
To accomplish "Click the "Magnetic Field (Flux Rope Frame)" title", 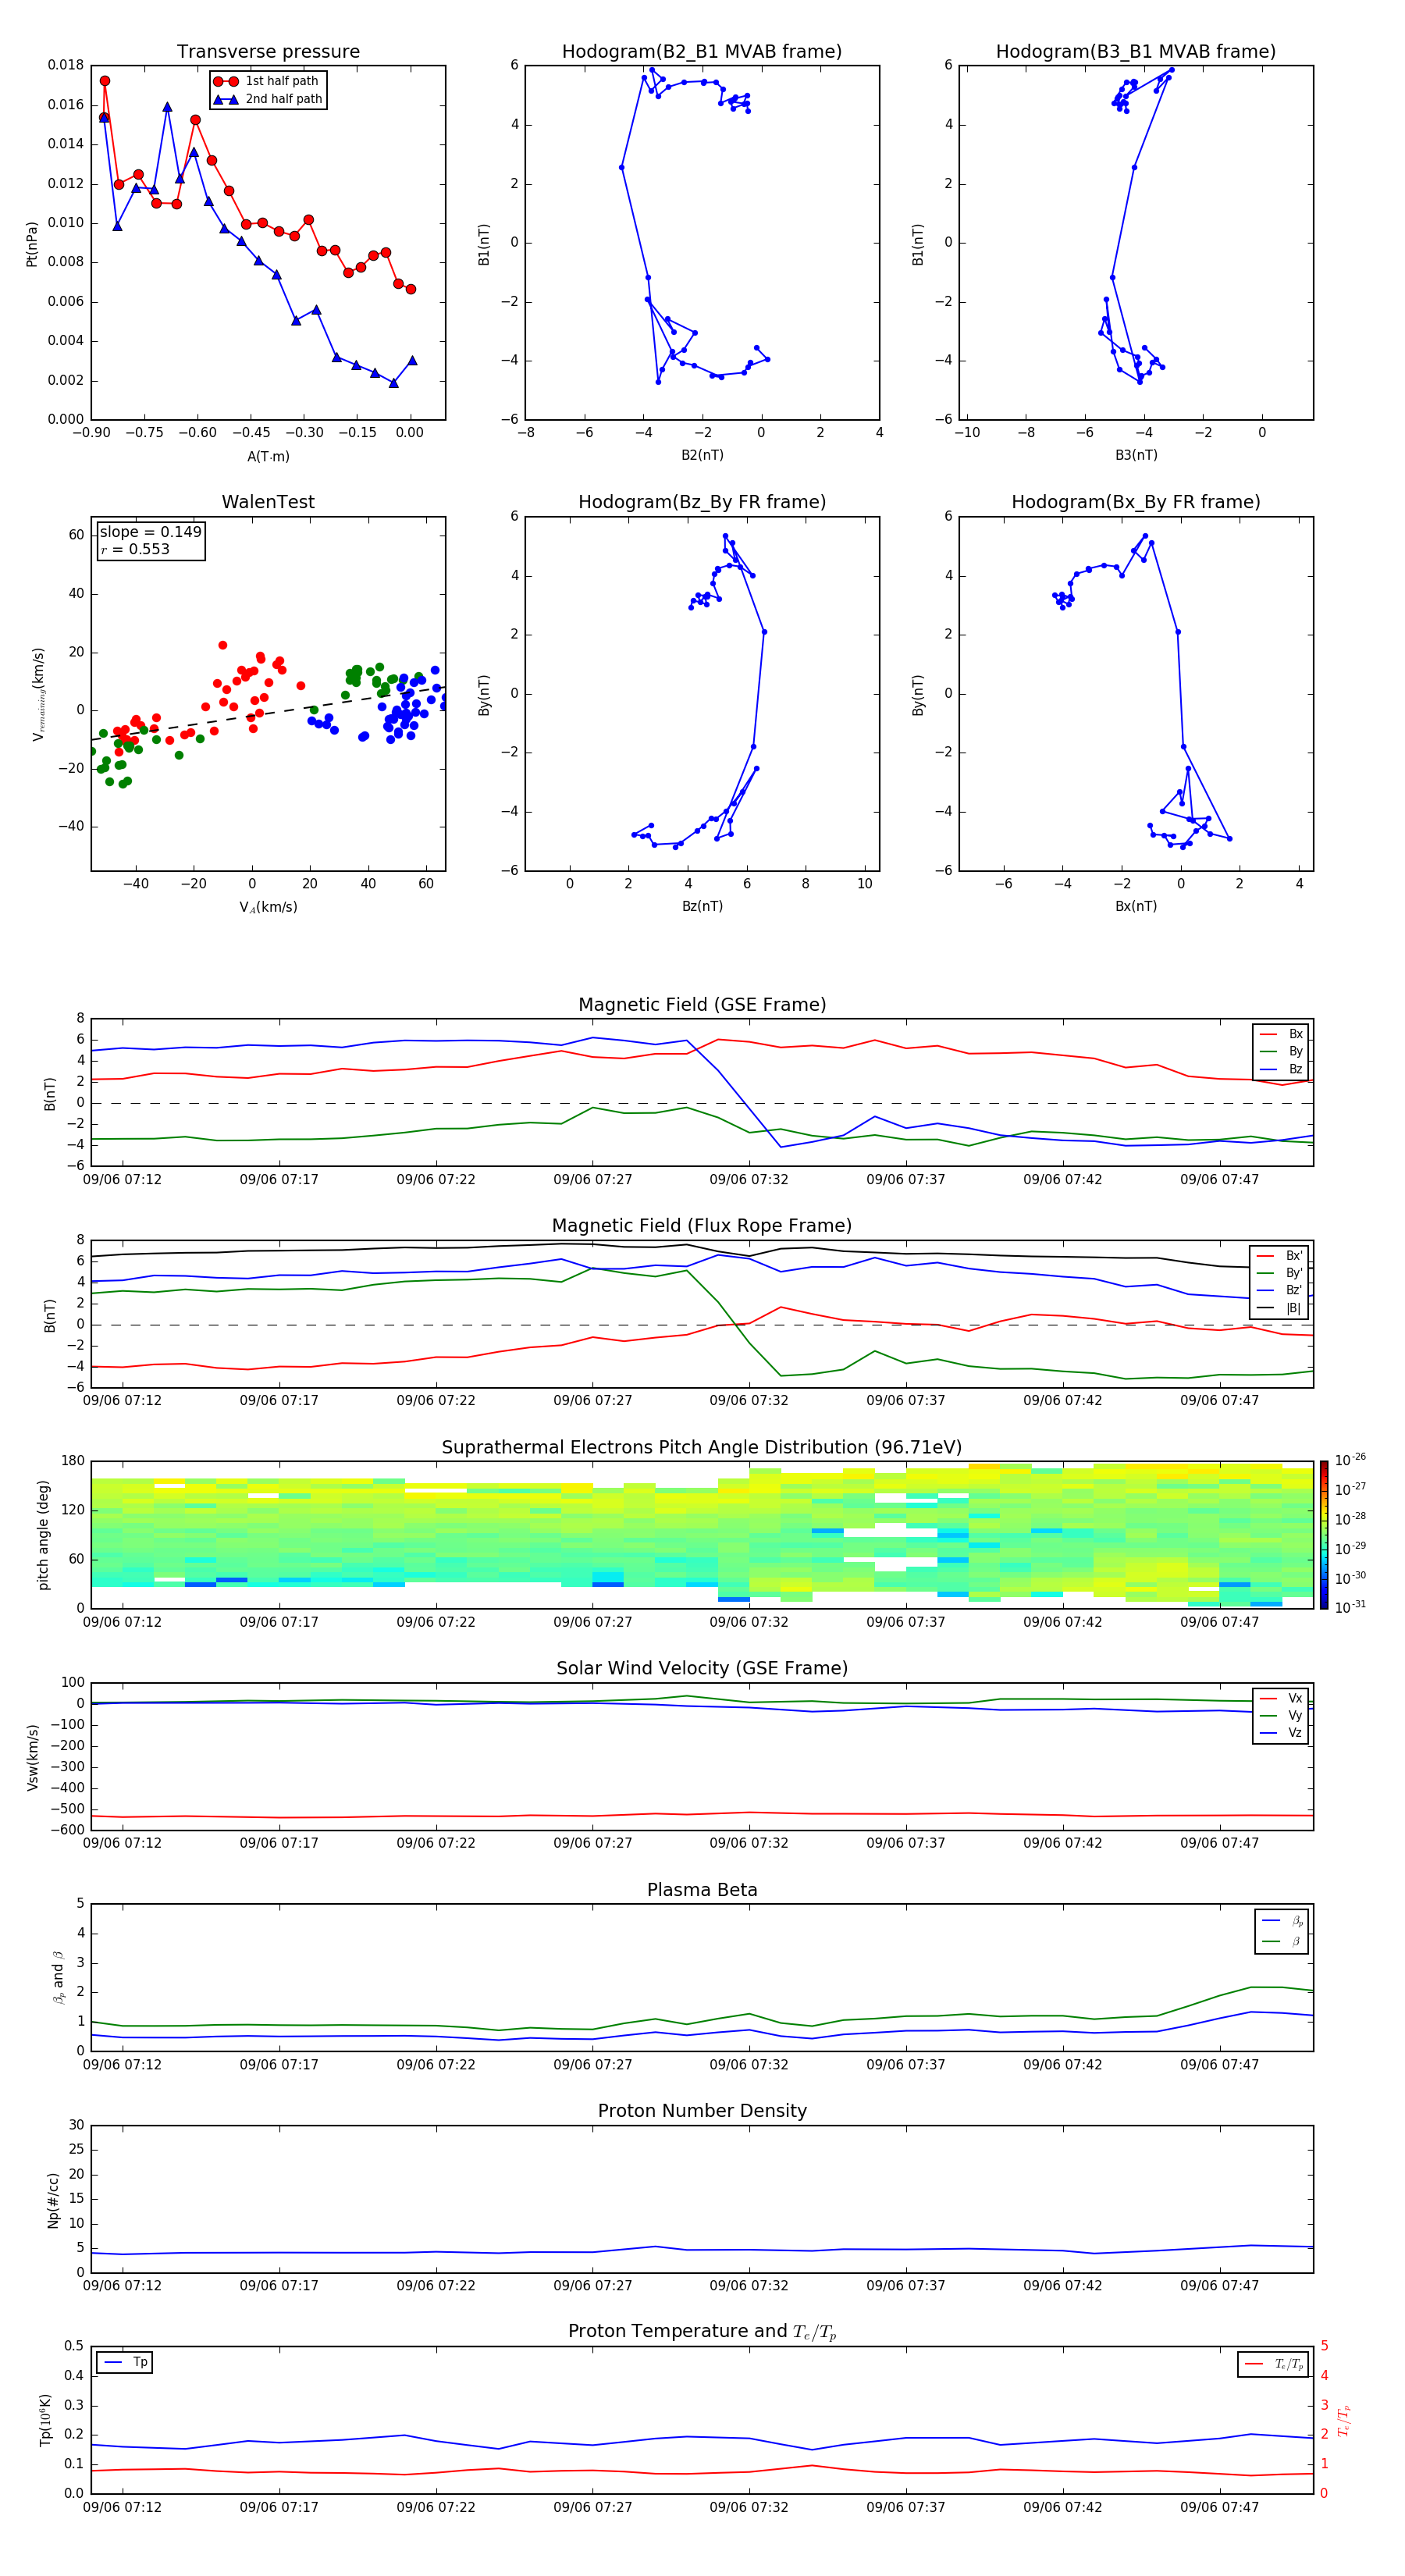I will click(702, 1226).
